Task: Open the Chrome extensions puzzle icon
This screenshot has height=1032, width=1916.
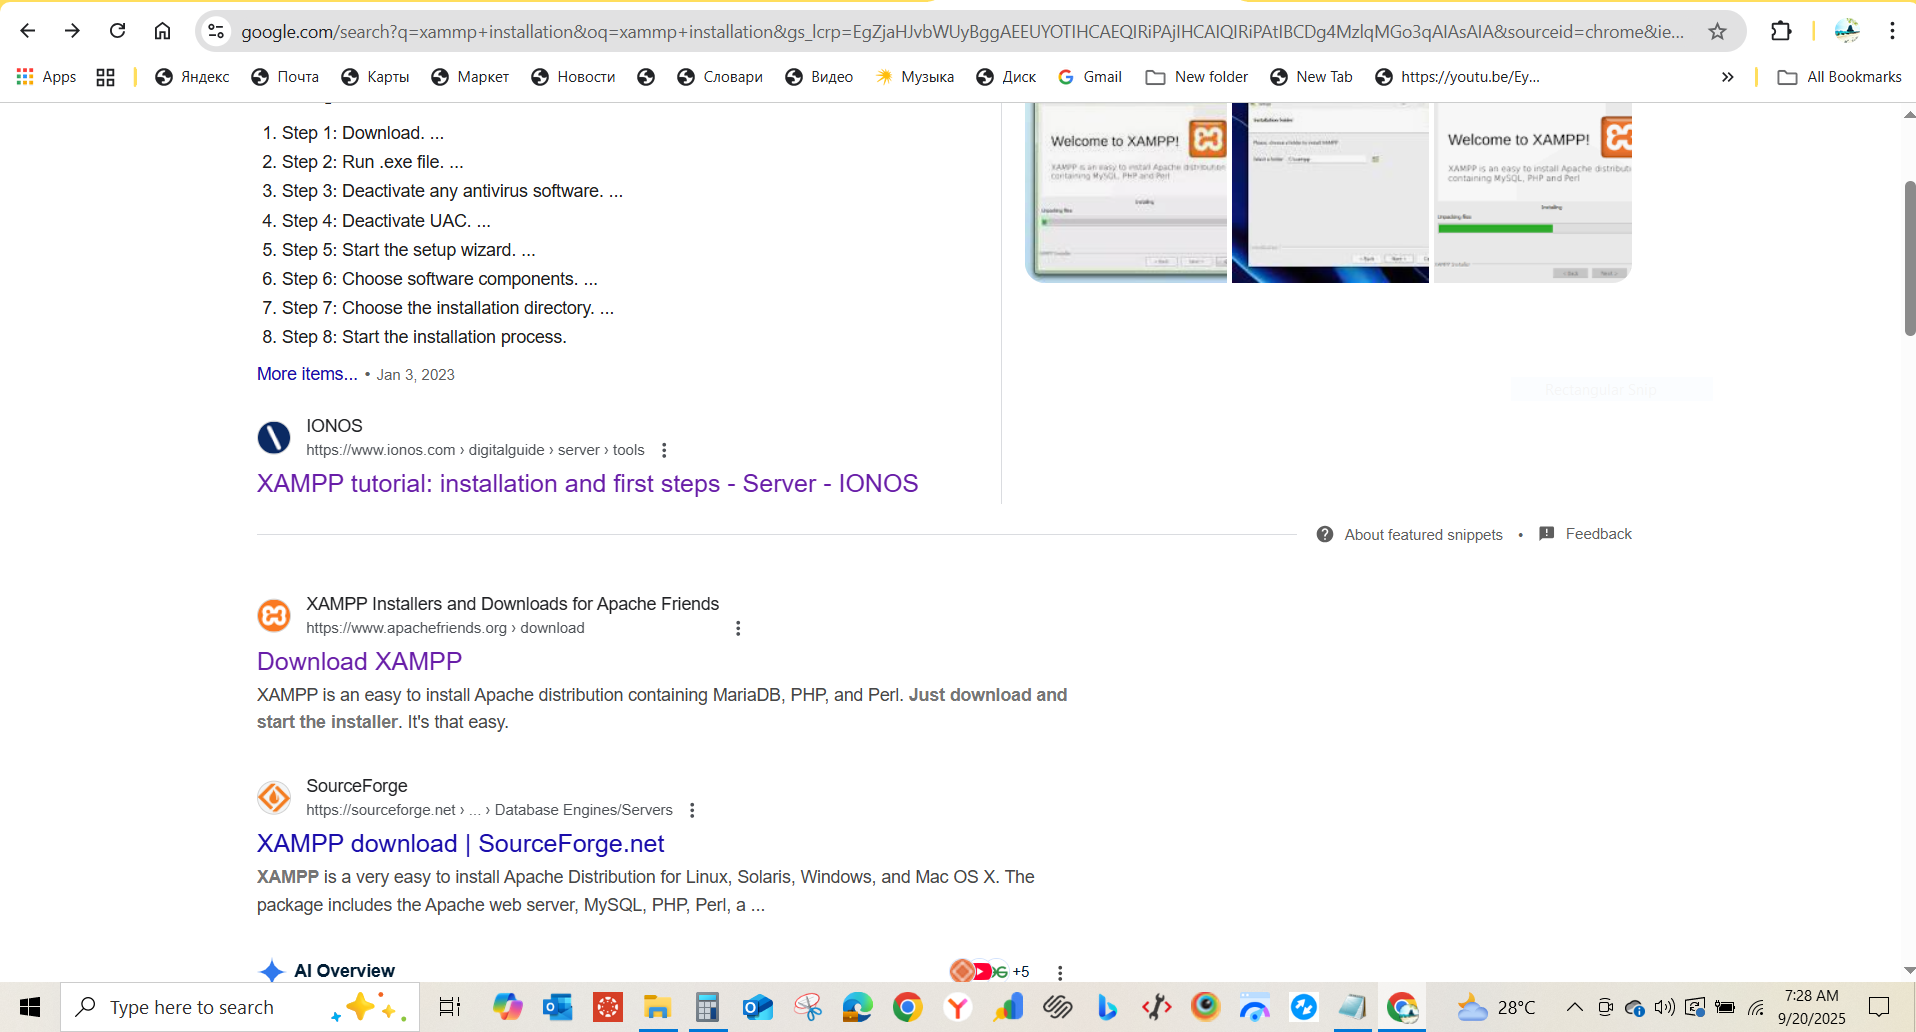Action: (1781, 31)
